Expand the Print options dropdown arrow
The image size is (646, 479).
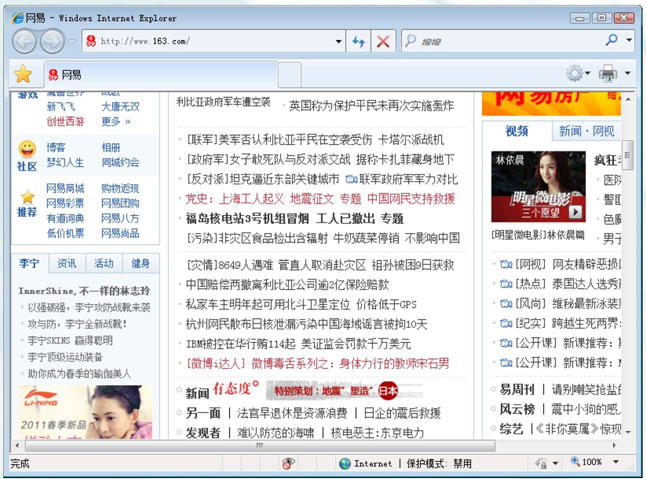point(627,73)
